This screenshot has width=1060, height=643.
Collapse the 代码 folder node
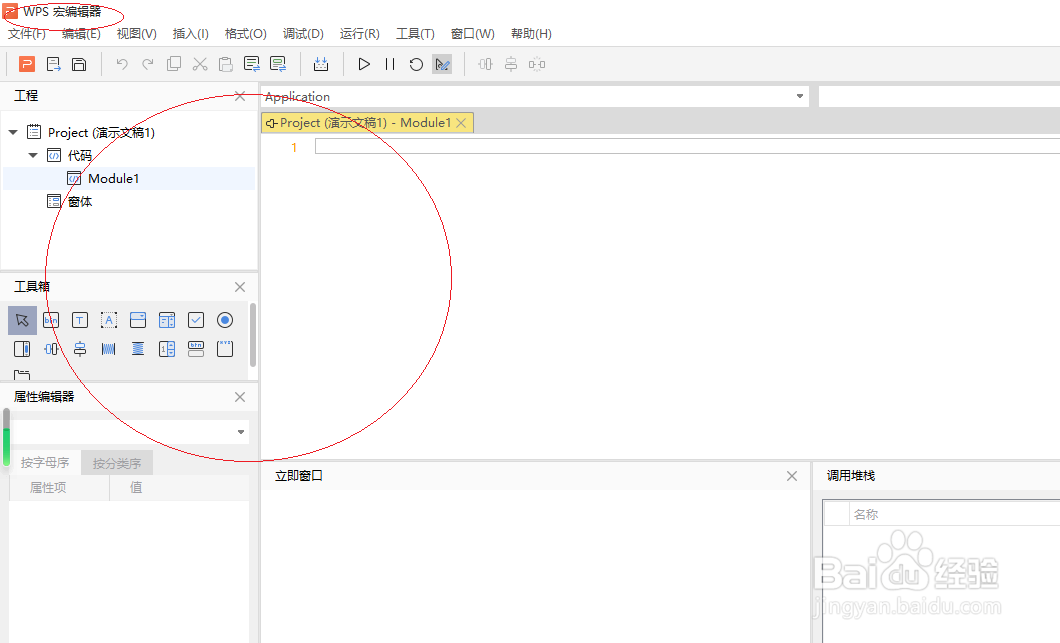[33, 156]
